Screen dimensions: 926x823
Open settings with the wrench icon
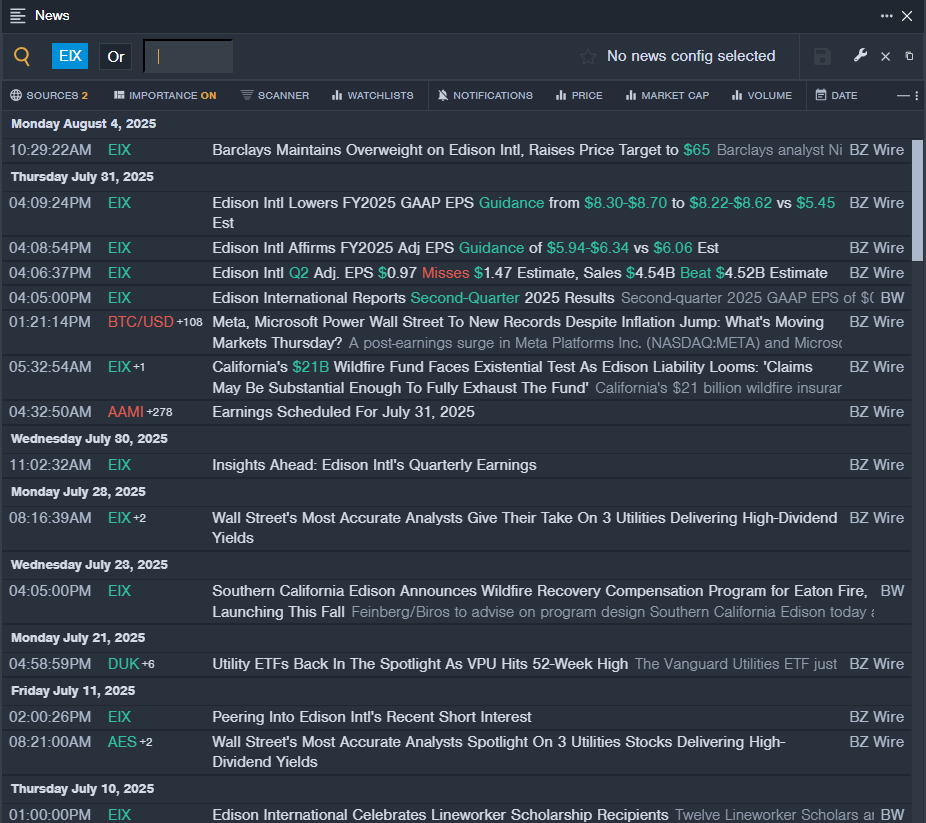[x=860, y=55]
